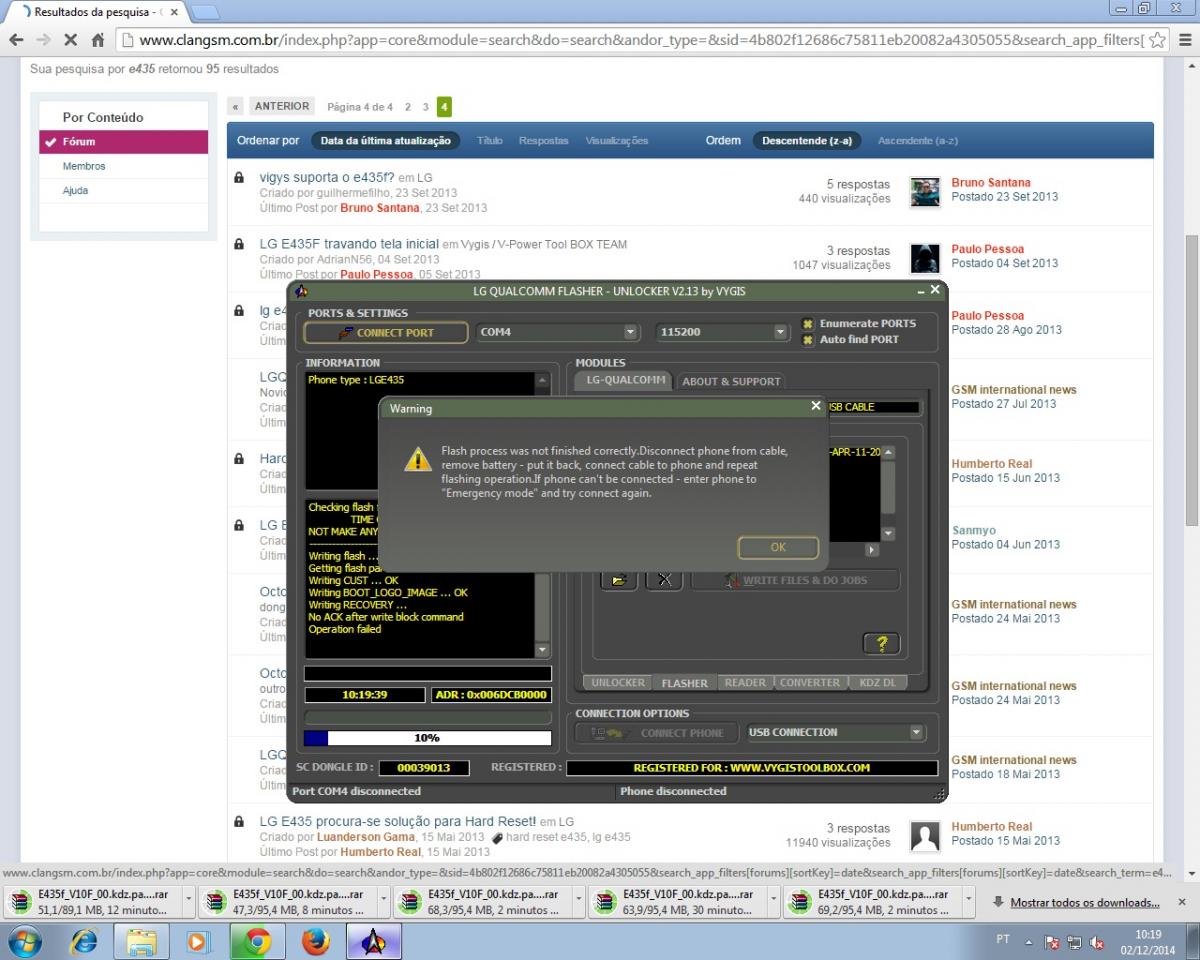Open dropdown arrow of download item 63,9/95,4 MB
The image size is (1200, 960).
(x=774, y=902)
